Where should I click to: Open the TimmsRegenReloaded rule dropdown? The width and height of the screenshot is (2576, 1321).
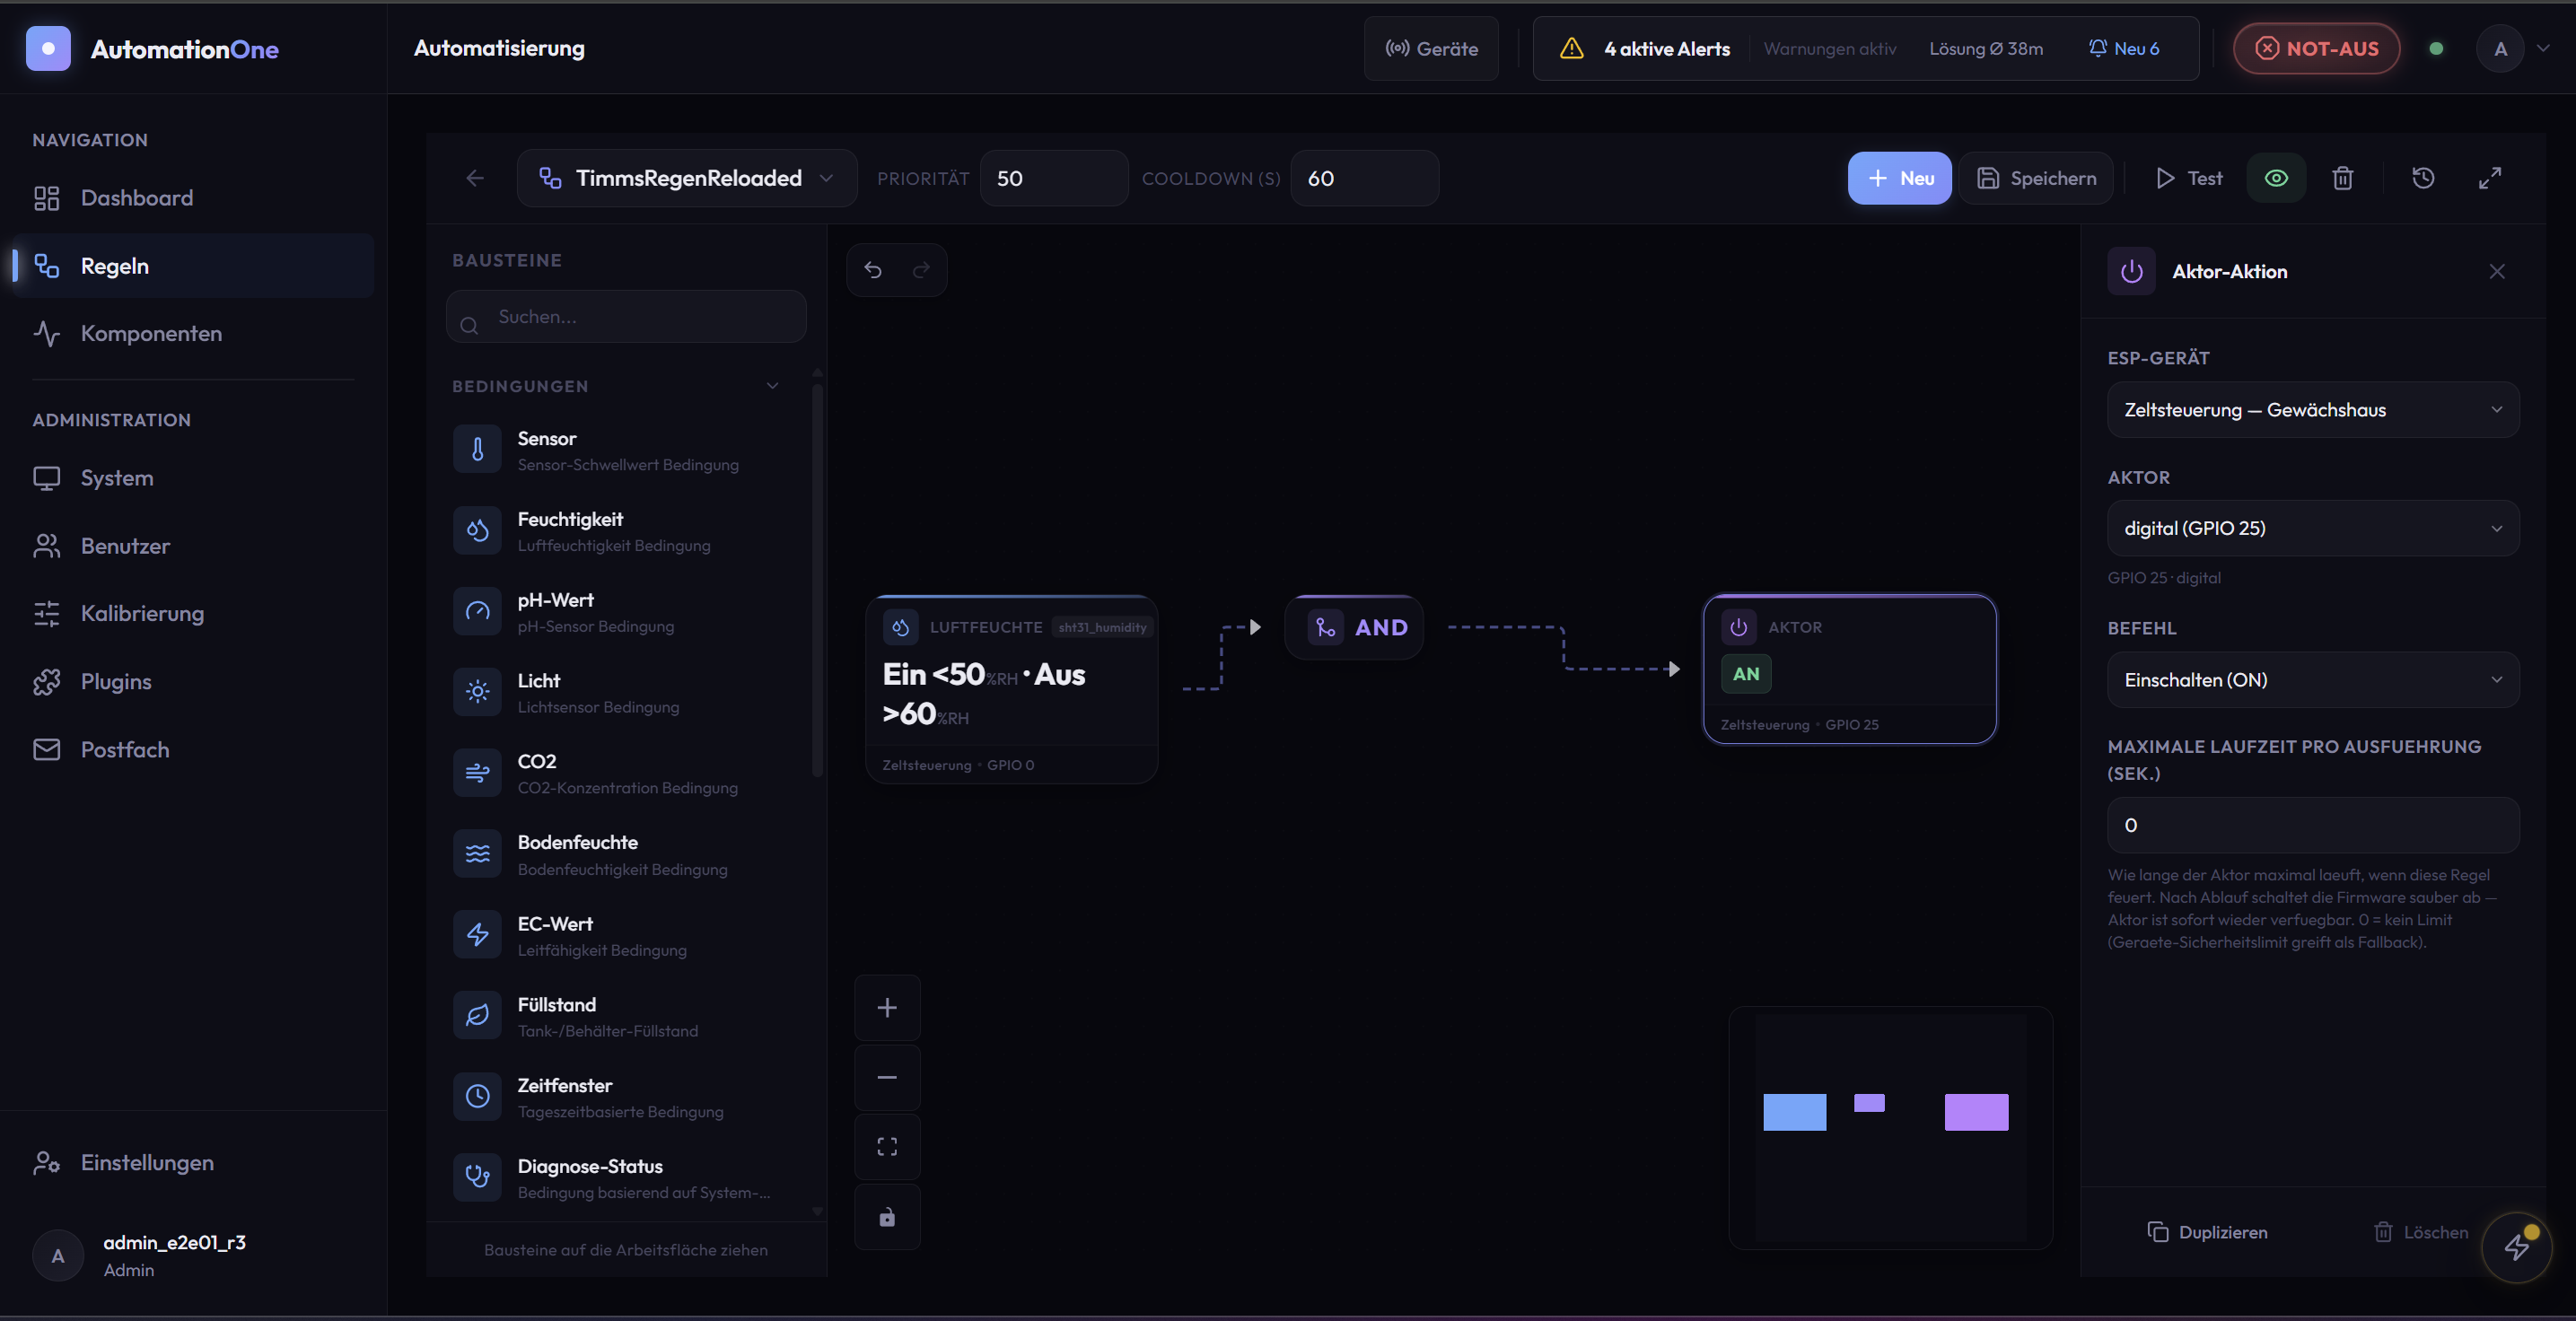[687, 178]
